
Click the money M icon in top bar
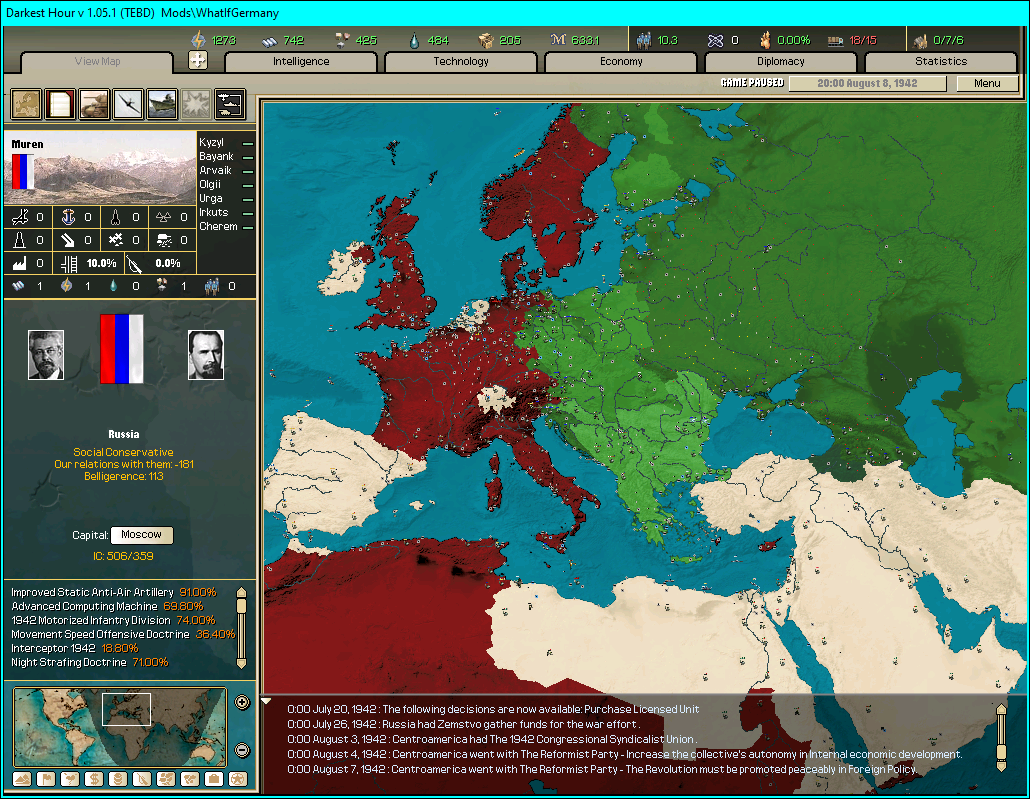coord(558,40)
